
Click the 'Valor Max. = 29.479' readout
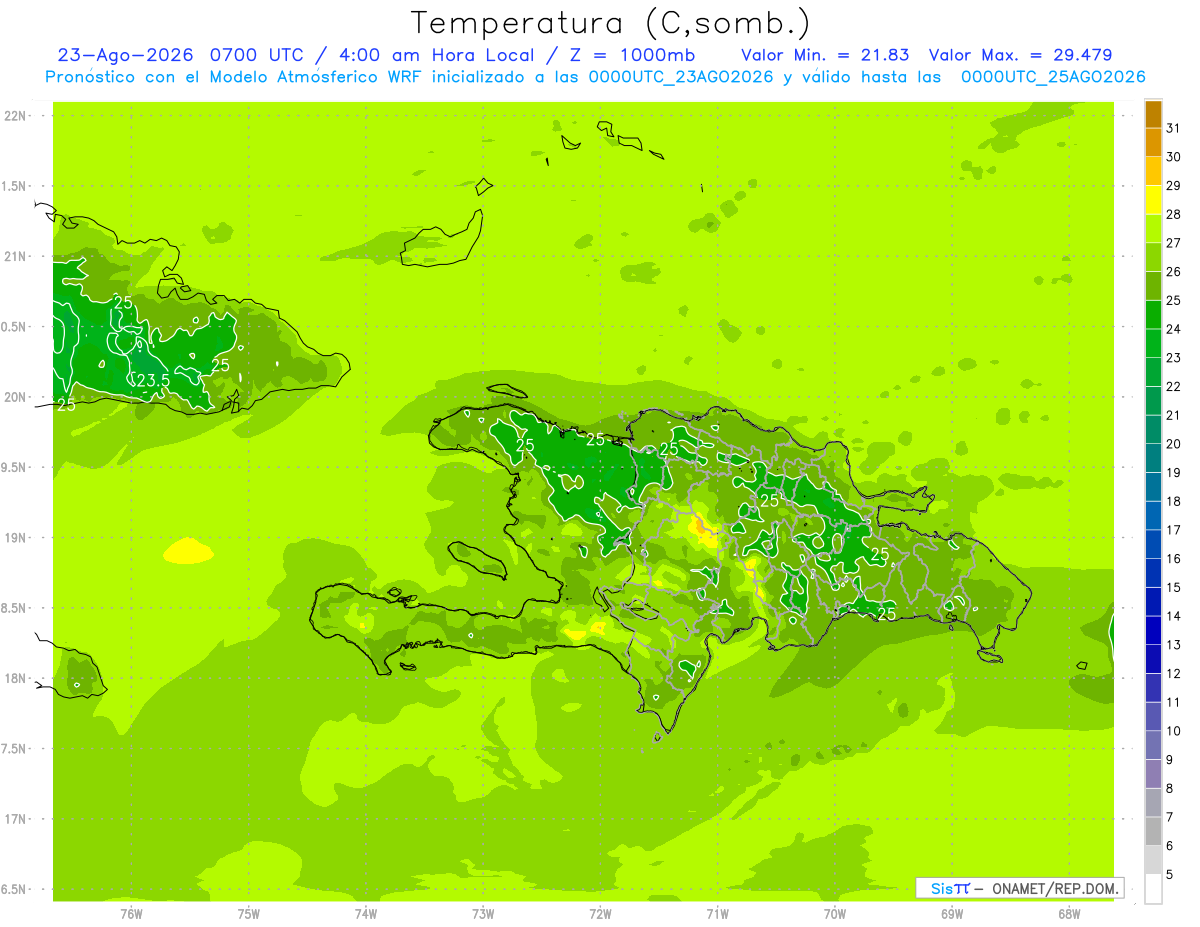coord(1020,55)
